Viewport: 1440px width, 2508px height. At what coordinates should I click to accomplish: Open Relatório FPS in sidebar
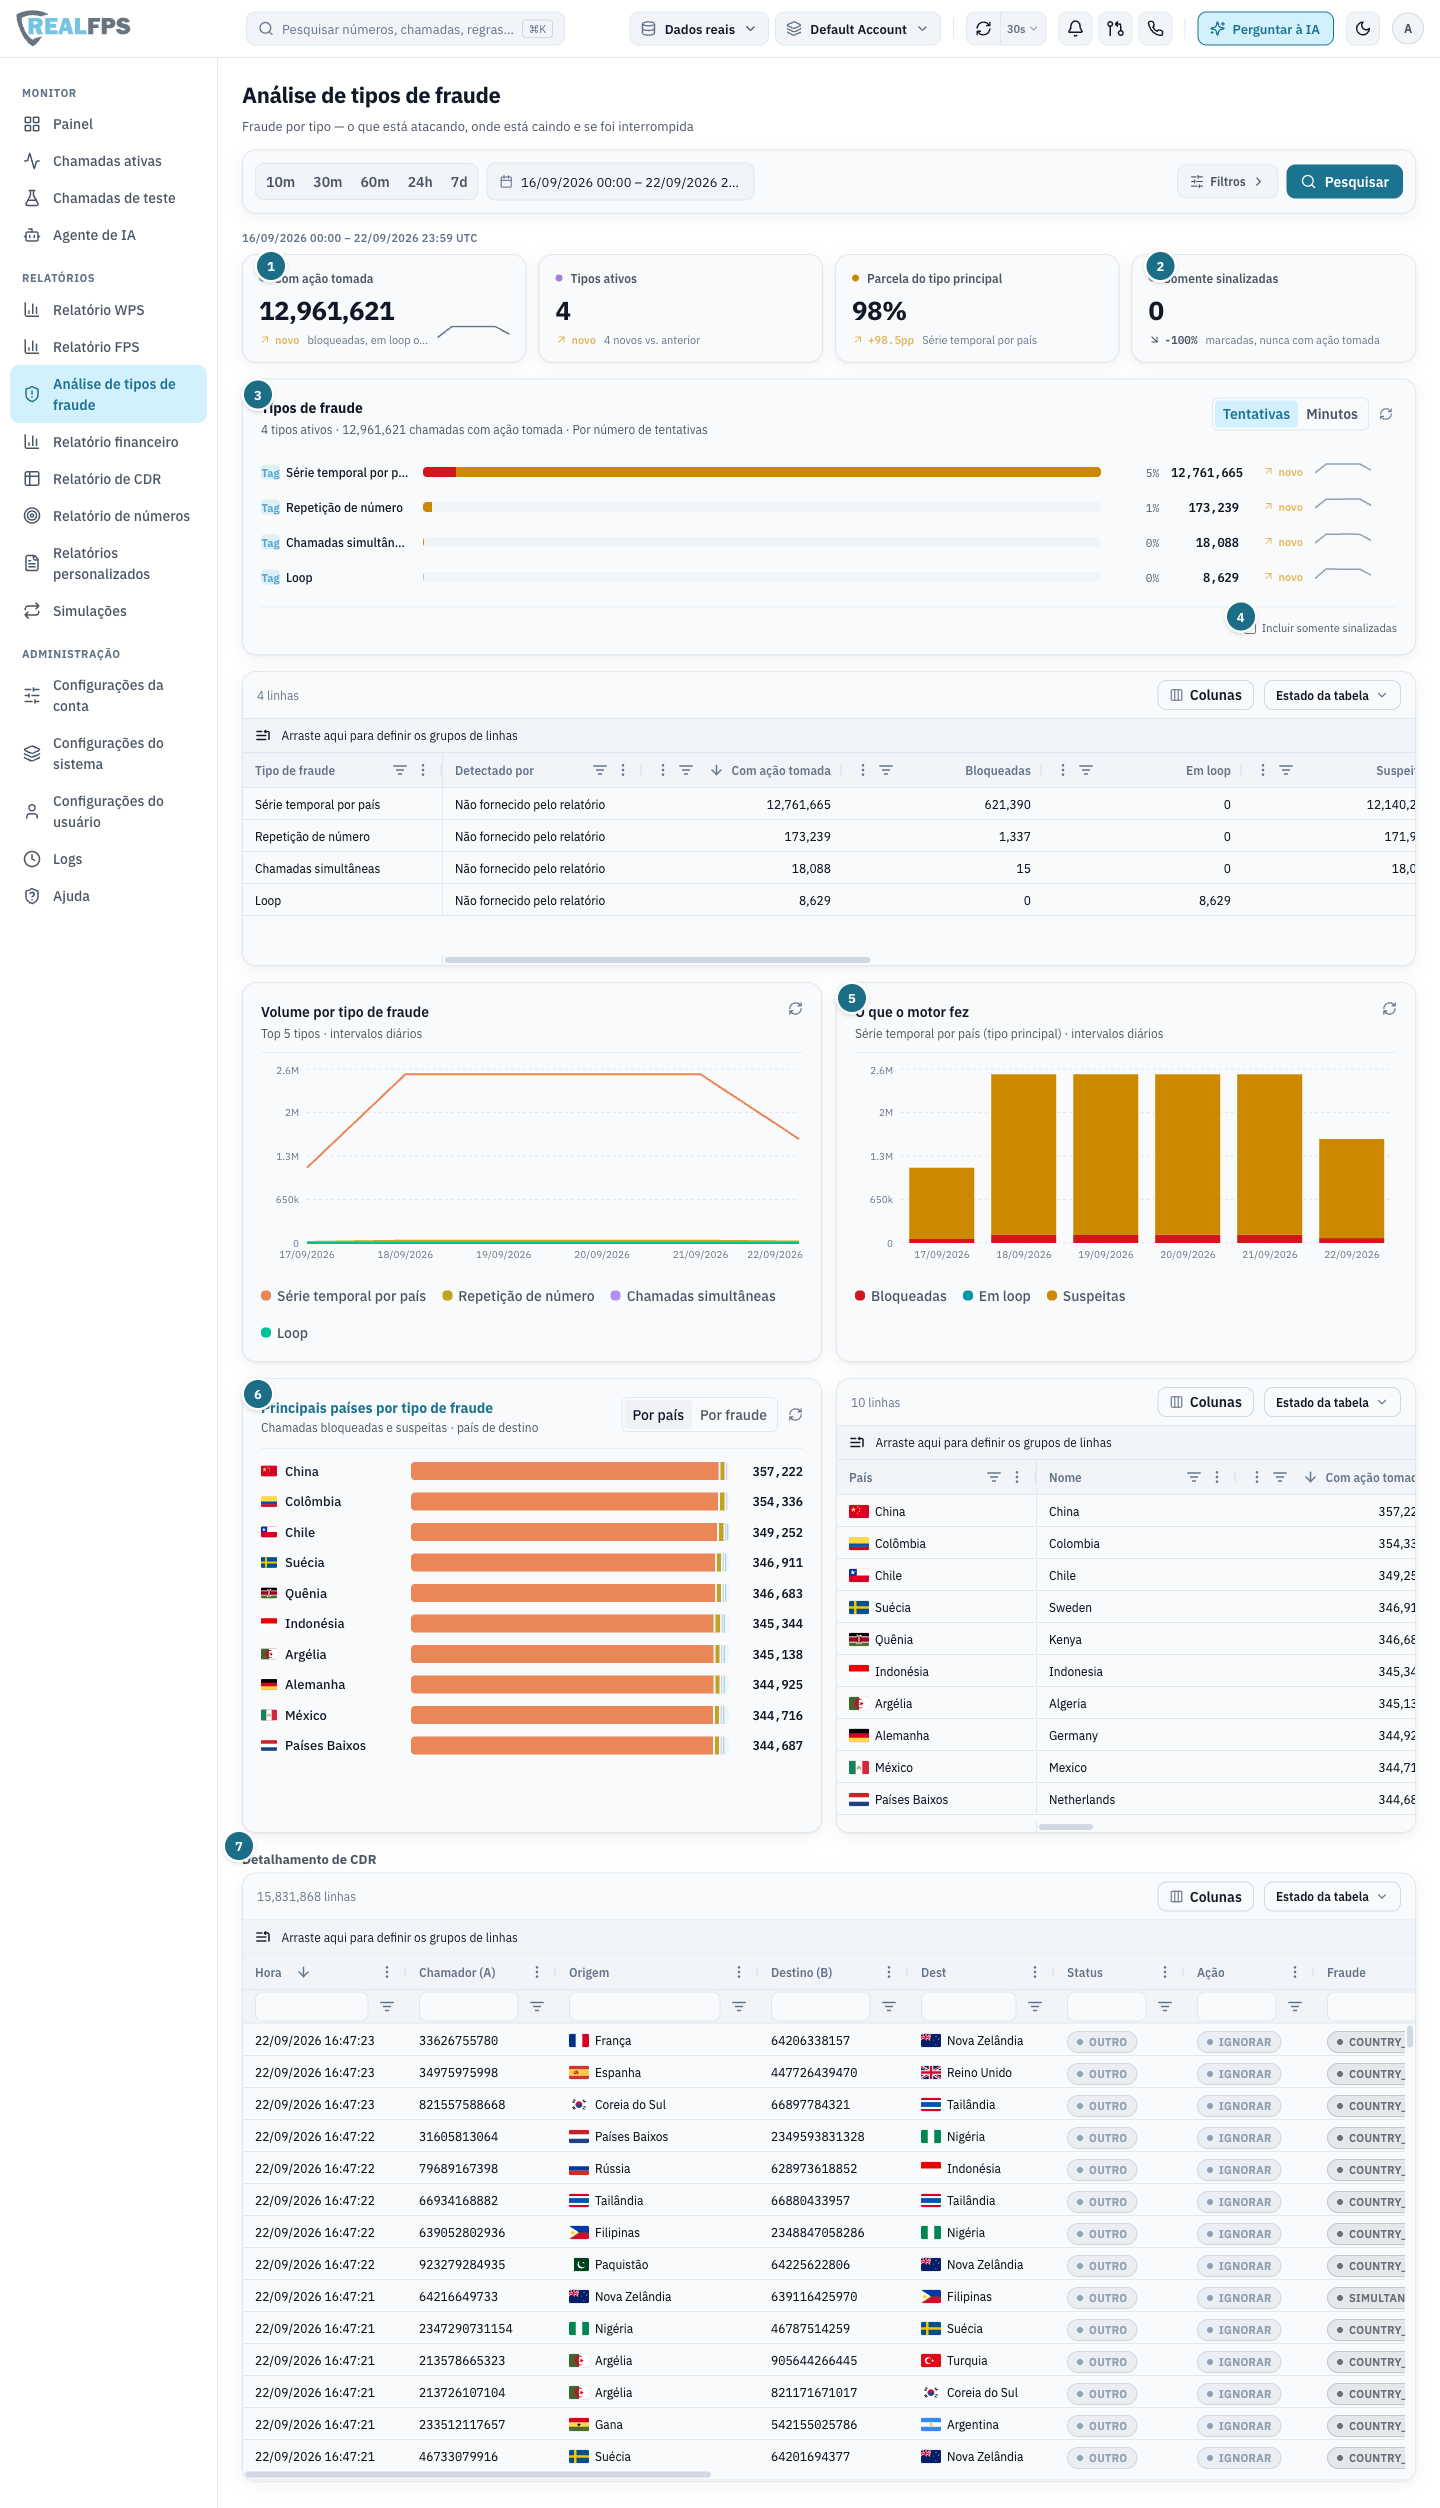click(108, 347)
